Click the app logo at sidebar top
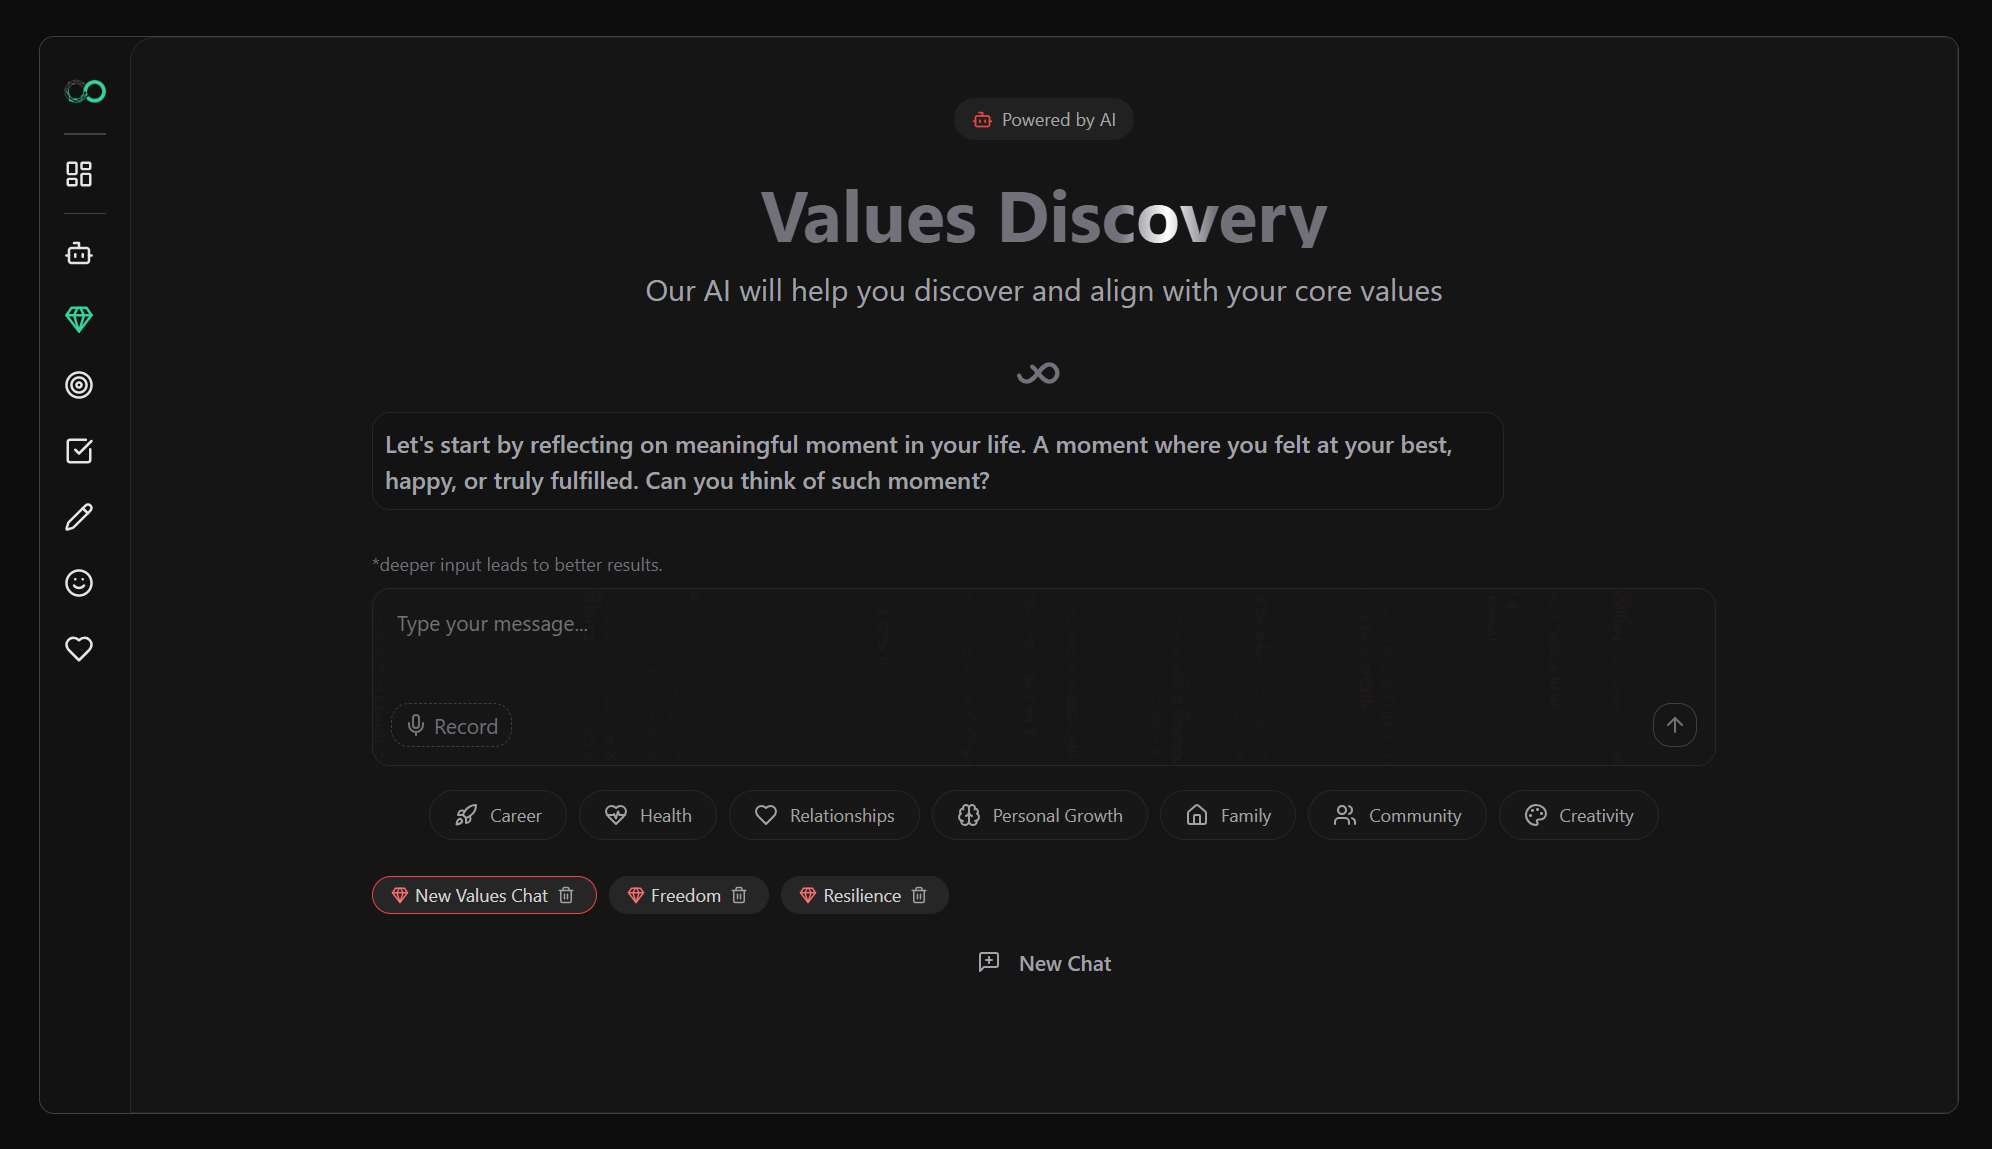 (84, 91)
